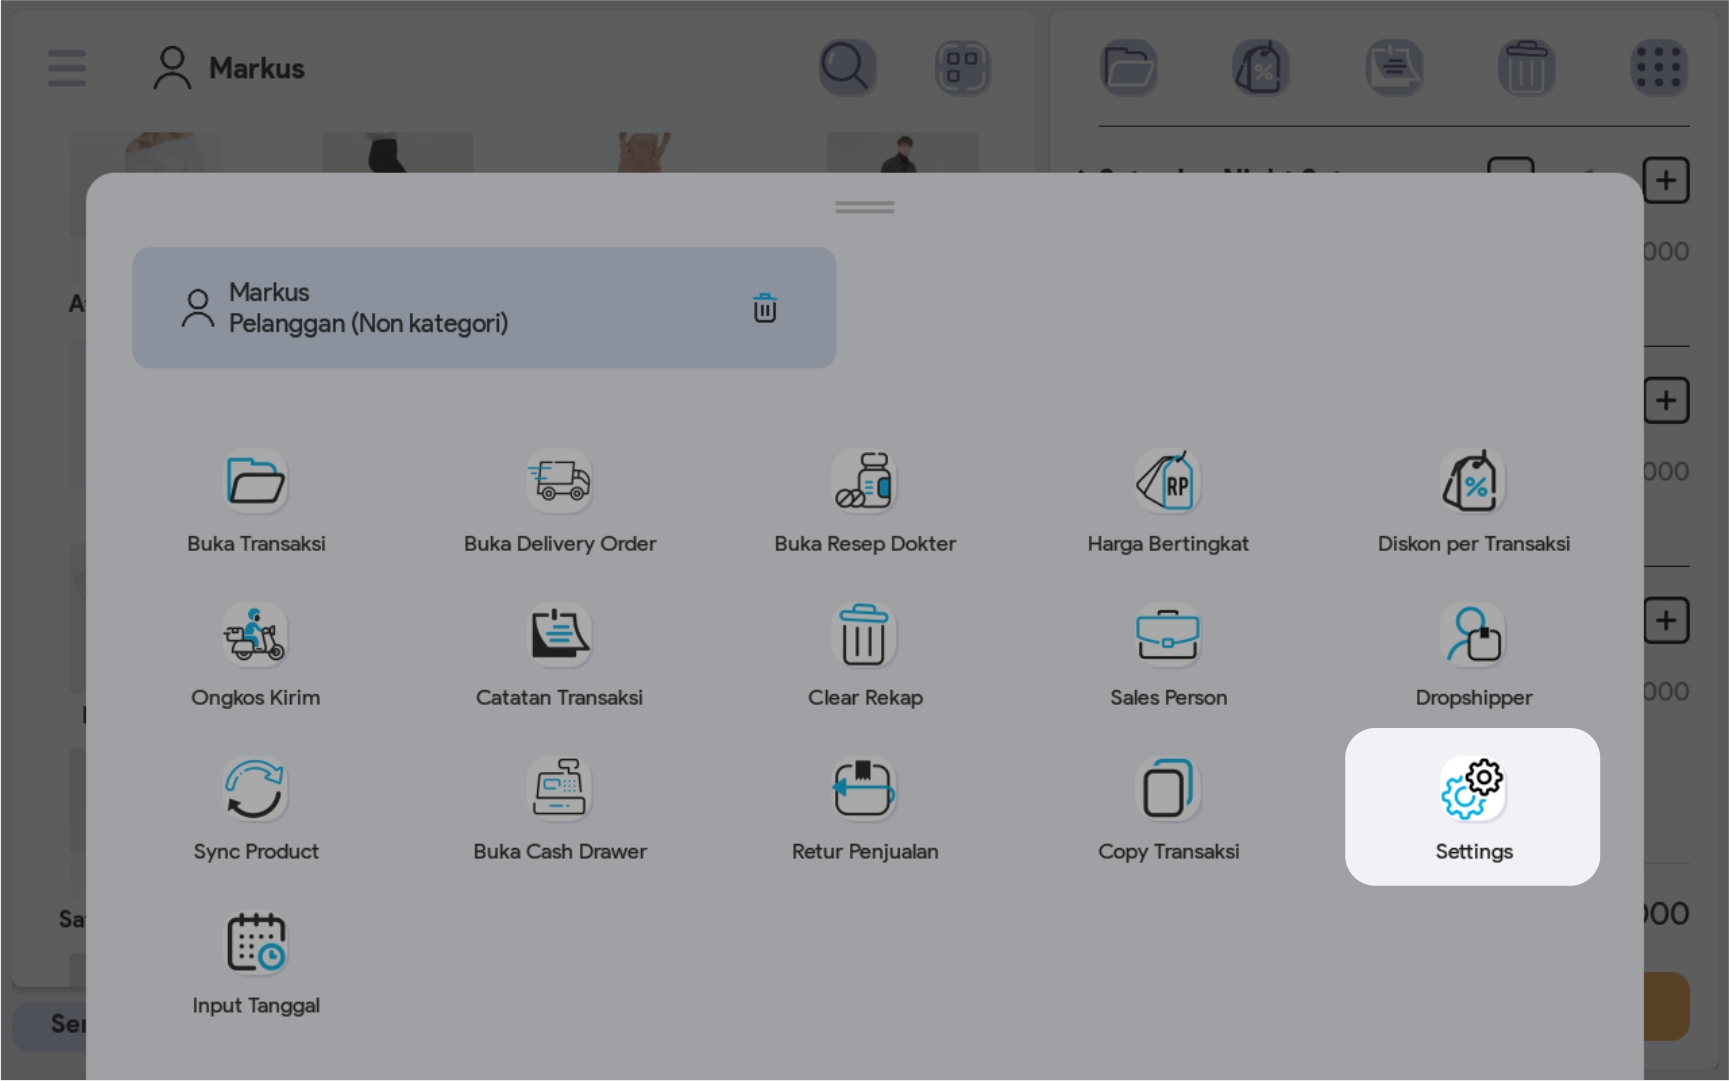
Task: Grab the bottom sheet drag handle
Action: click(x=865, y=207)
